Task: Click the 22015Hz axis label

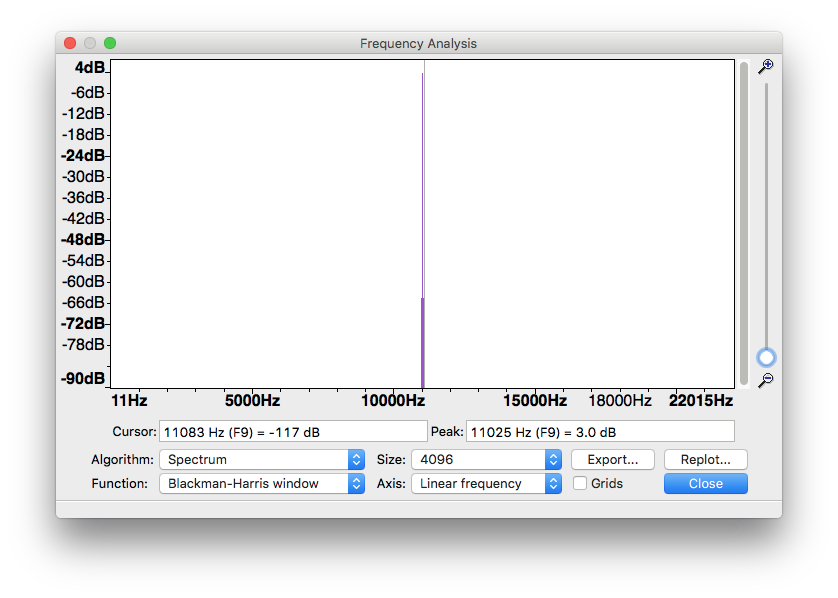Action: coord(701,401)
